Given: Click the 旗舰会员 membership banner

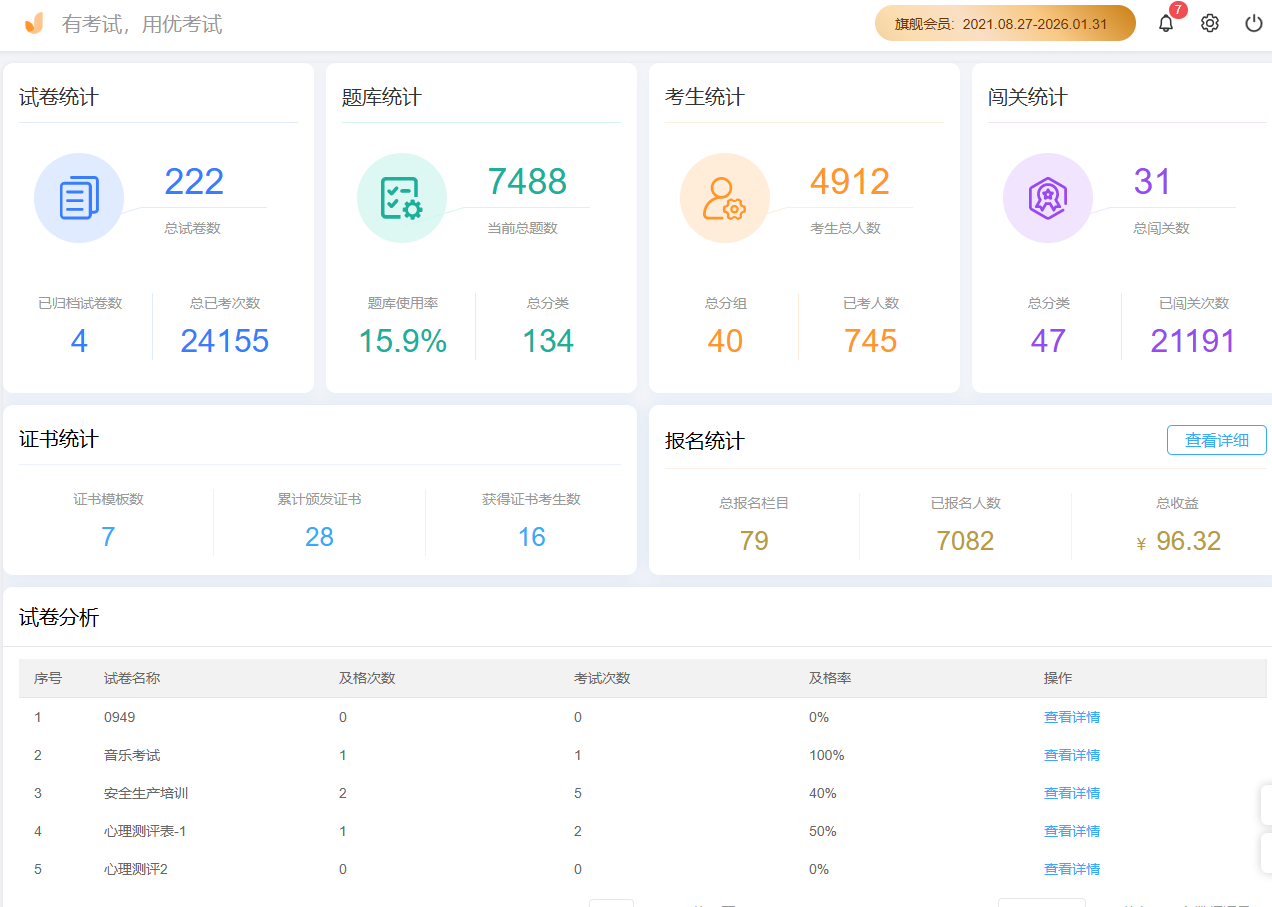Looking at the screenshot, I should point(1004,22).
